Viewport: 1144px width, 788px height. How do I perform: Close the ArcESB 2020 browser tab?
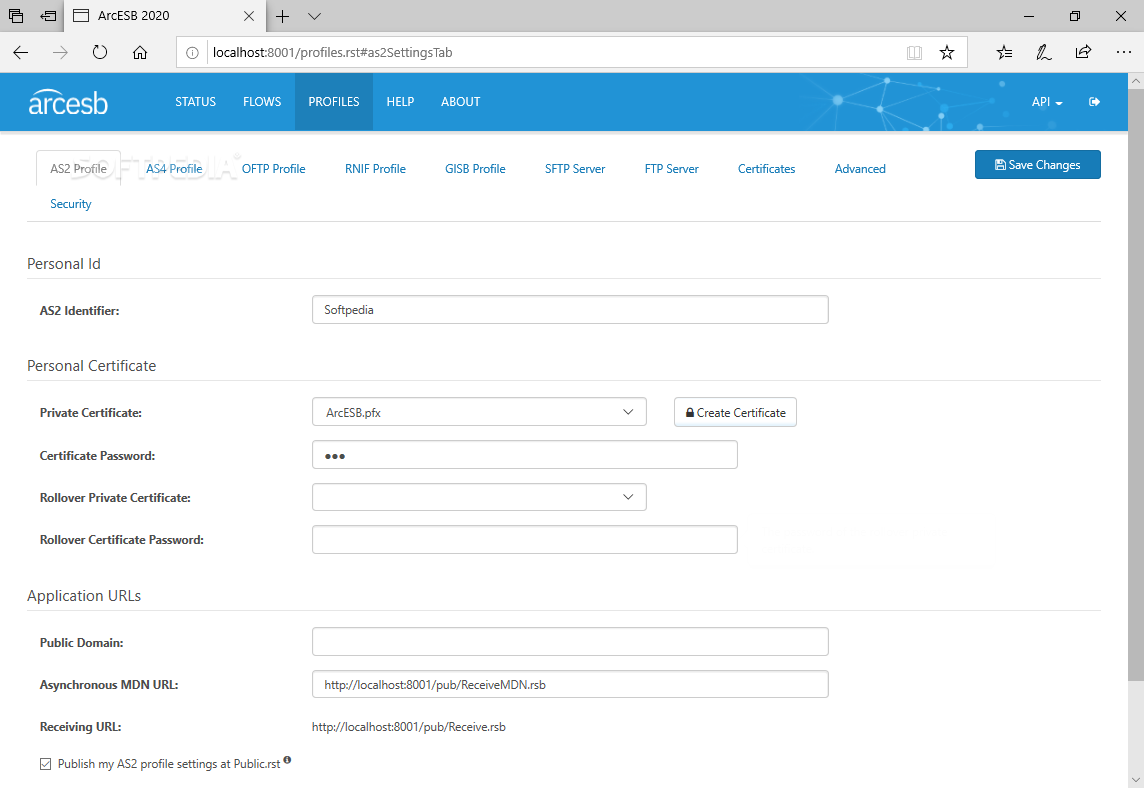pyautogui.click(x=249, y=16)
